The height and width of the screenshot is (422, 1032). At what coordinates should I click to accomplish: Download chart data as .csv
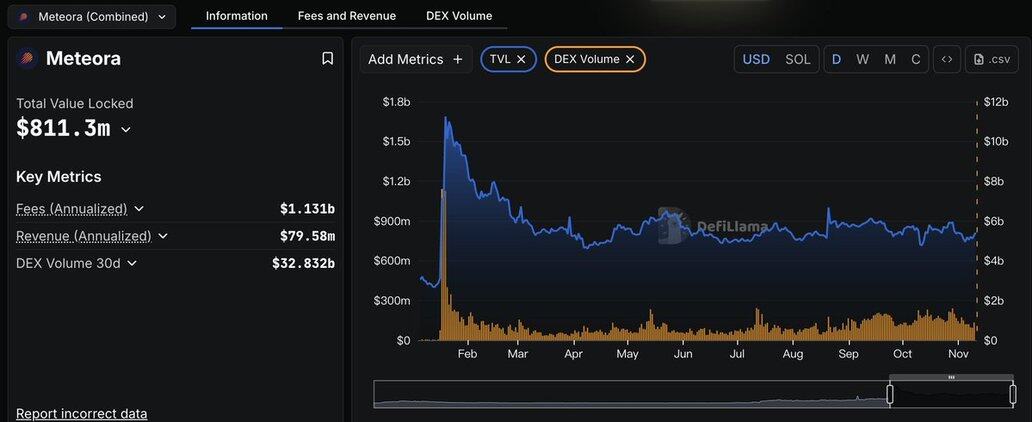pyautogui.click(x=990, y=59)
